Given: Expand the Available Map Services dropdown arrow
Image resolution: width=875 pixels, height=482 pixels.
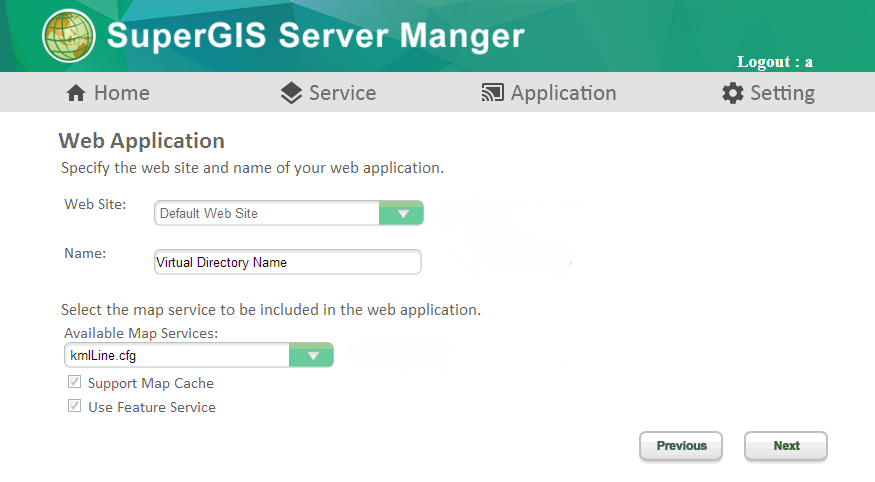Looking at the screenshot, I should [311, 355].
